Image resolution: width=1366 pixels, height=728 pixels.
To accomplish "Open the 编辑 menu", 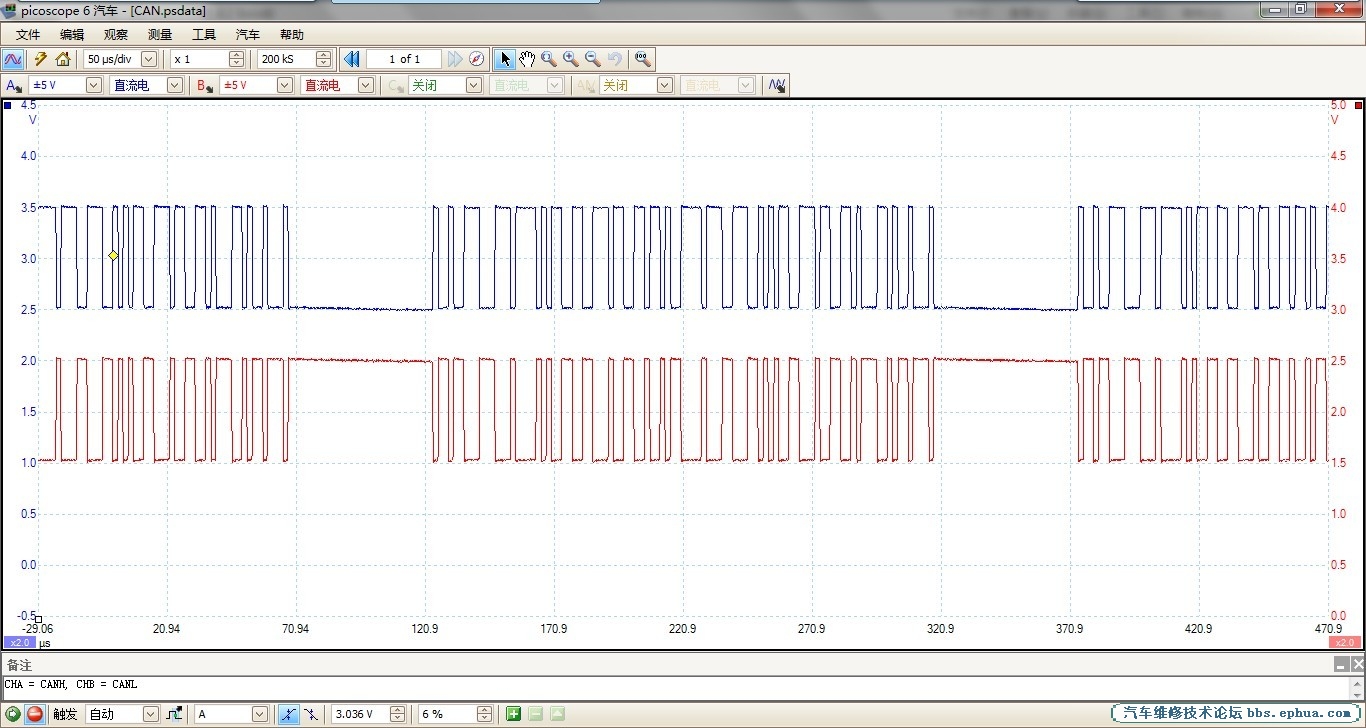I will (72, 34).
